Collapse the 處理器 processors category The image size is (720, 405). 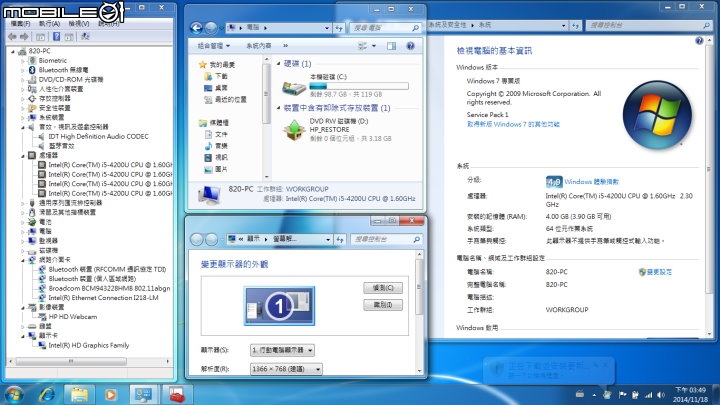(22, 156)
